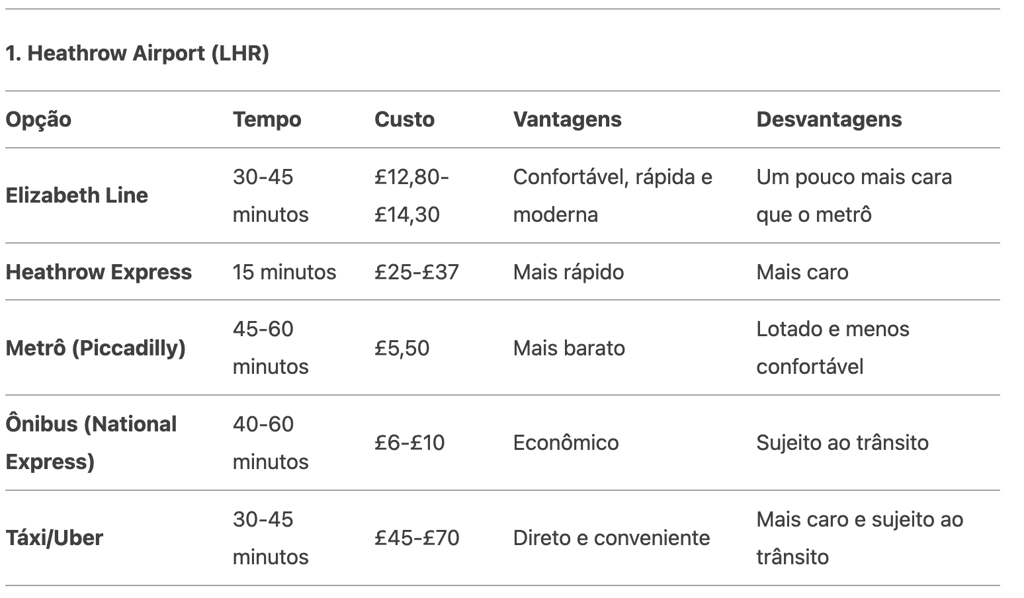Screen dimensions: 1024x598
Task: Click the Metrô (Piccadilly) row label
Action: tap(95, 348)
